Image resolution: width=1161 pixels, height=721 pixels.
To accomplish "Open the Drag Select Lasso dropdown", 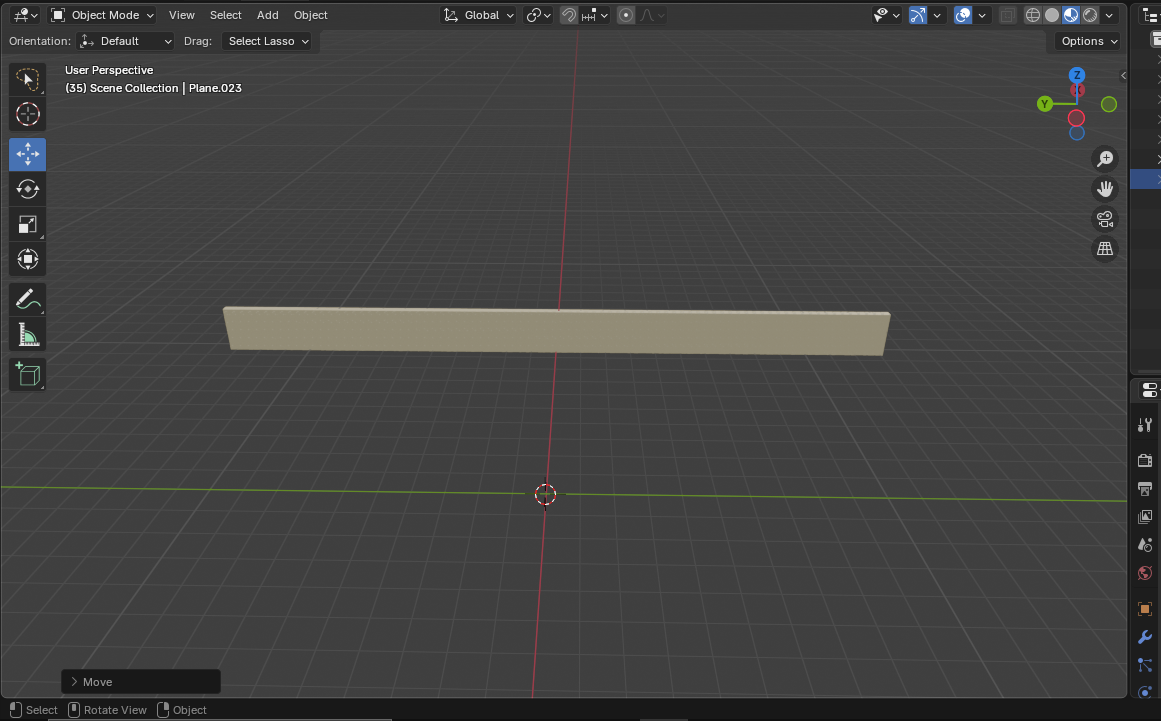I will point(267,41).
